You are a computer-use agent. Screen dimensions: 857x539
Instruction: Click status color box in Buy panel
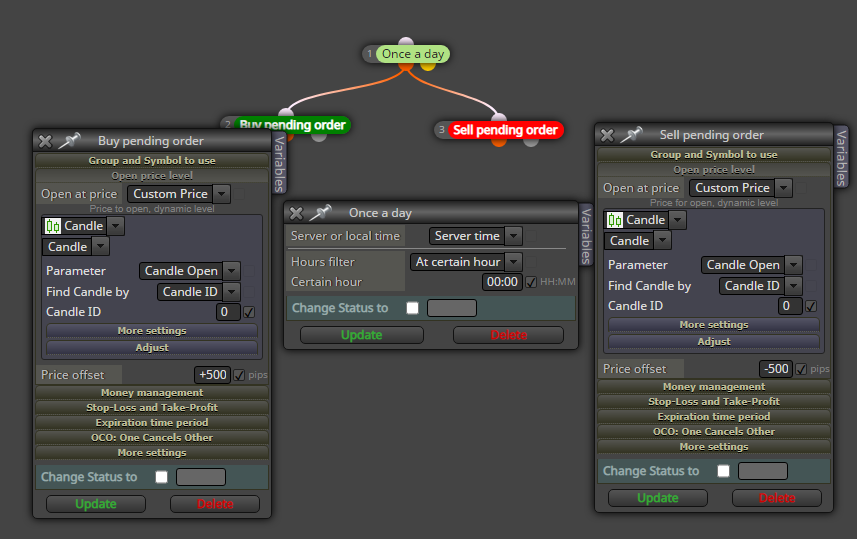(201, 477)
